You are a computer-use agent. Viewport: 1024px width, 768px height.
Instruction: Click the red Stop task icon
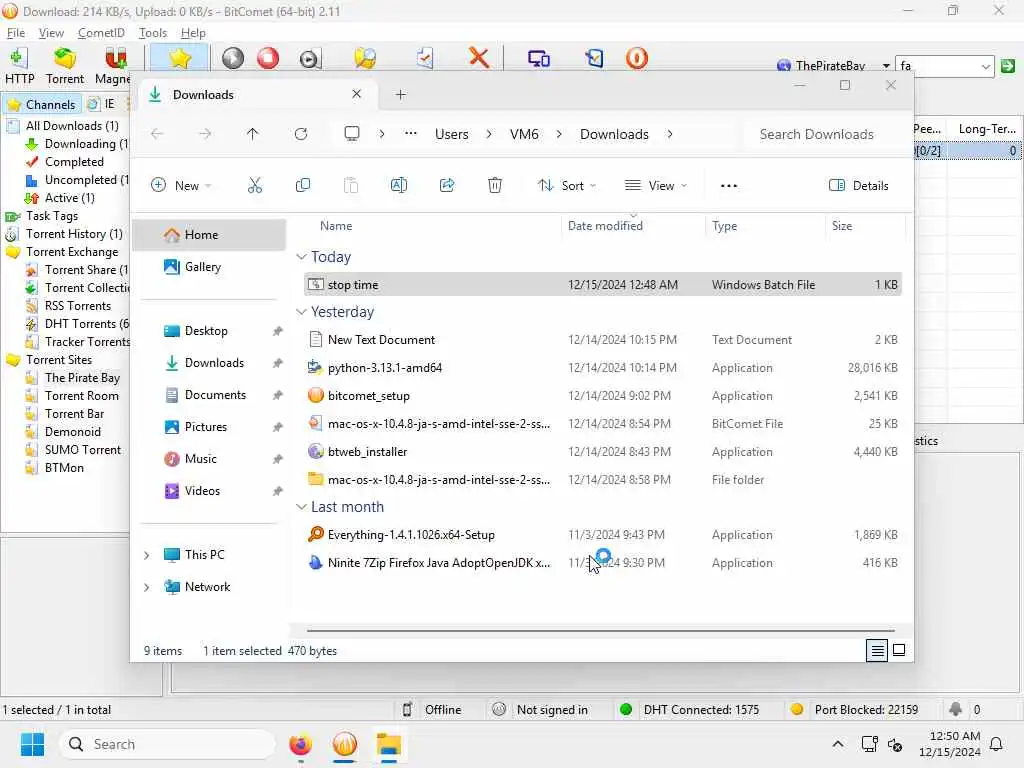(x=268, y=58)
